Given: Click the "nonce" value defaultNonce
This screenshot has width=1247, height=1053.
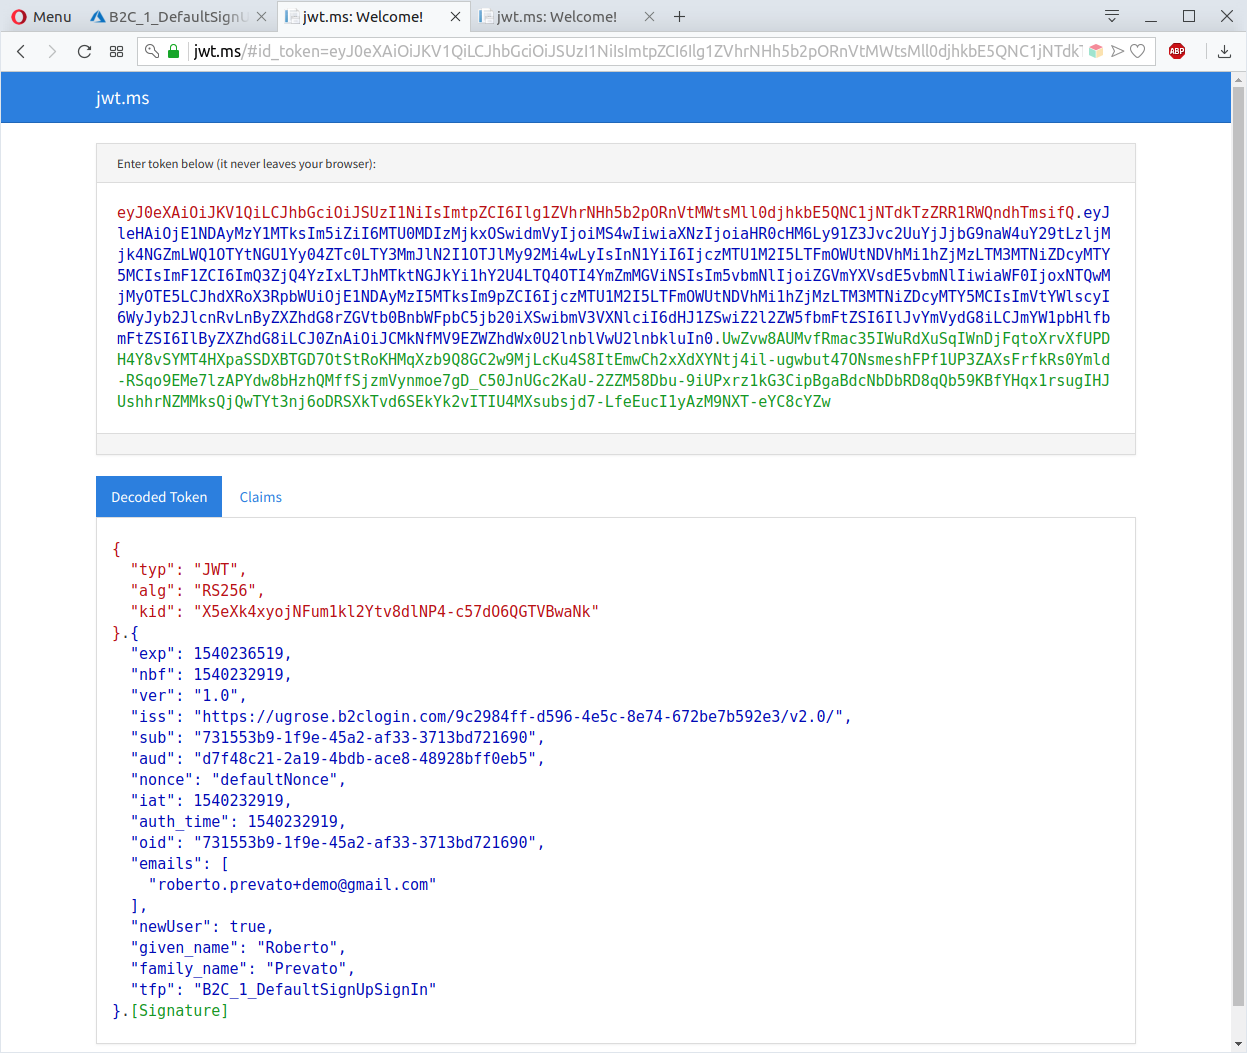Looking at the screenshot, I should coord(274,779).
